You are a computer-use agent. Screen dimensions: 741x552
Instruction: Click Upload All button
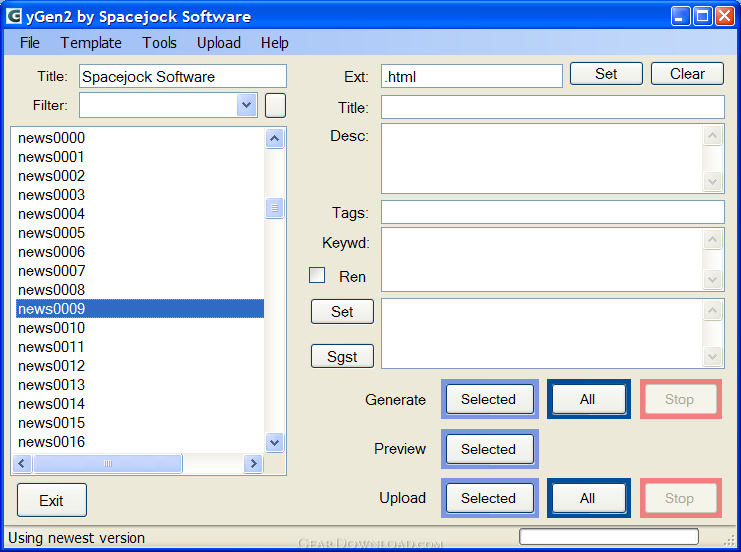point(588,498)
